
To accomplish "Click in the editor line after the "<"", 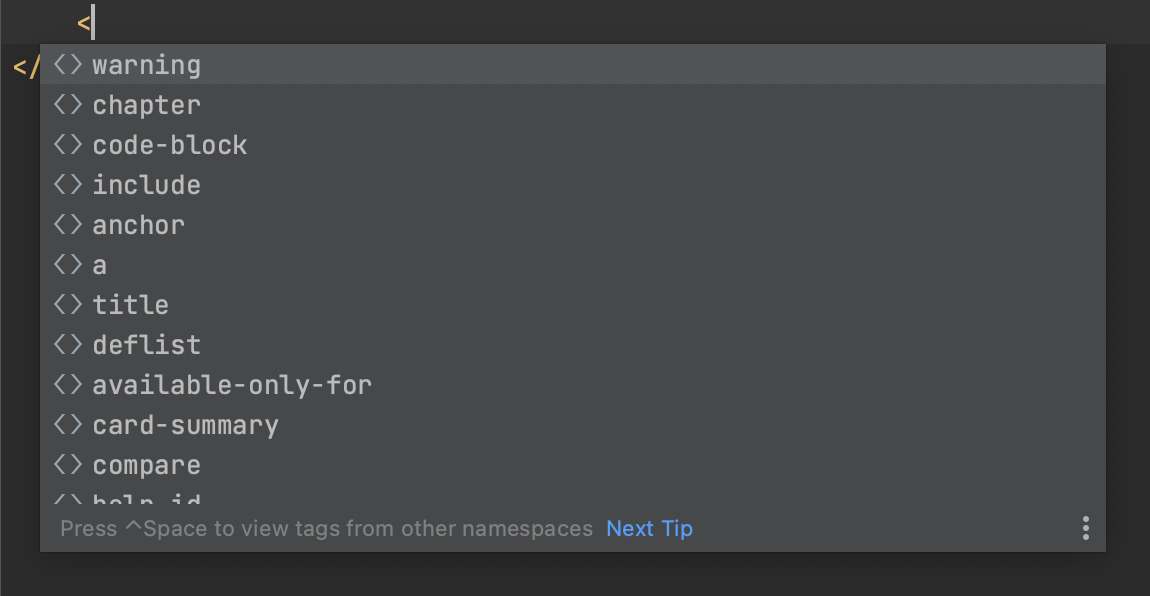I will pyautogui.click(x=95, y=22).
